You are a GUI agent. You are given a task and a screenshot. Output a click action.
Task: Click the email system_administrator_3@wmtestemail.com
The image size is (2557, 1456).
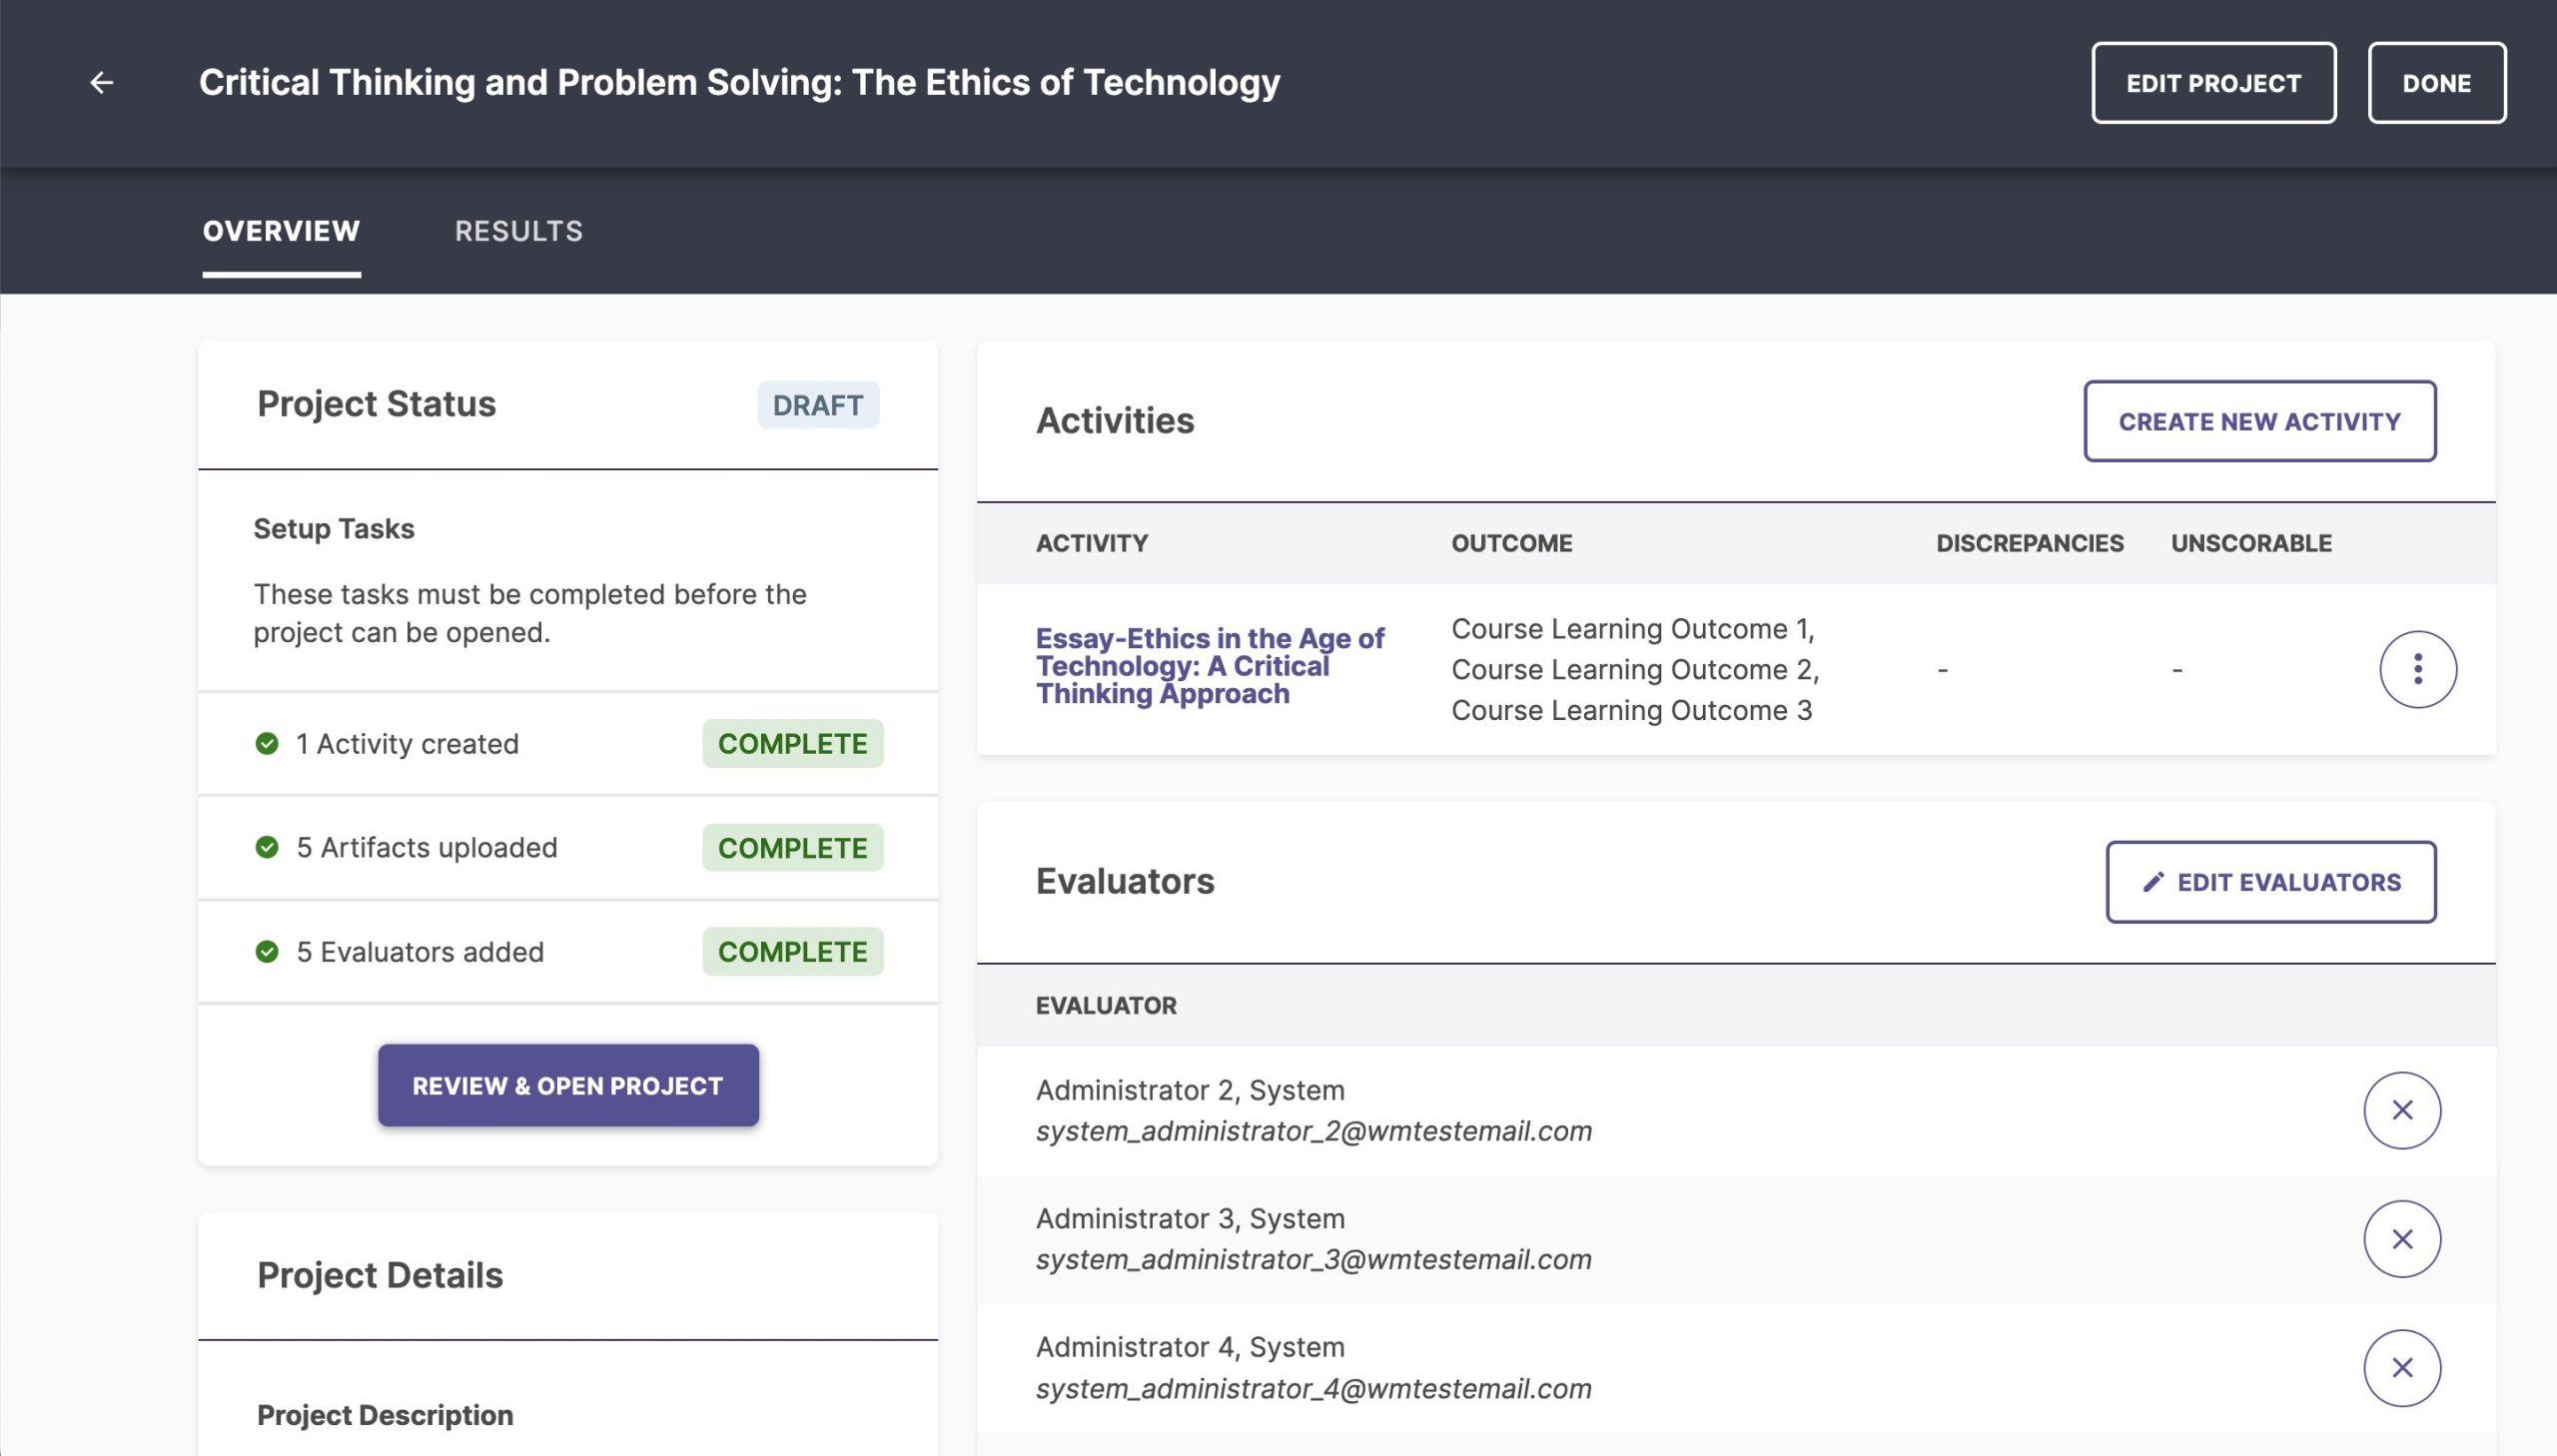1313,1259
